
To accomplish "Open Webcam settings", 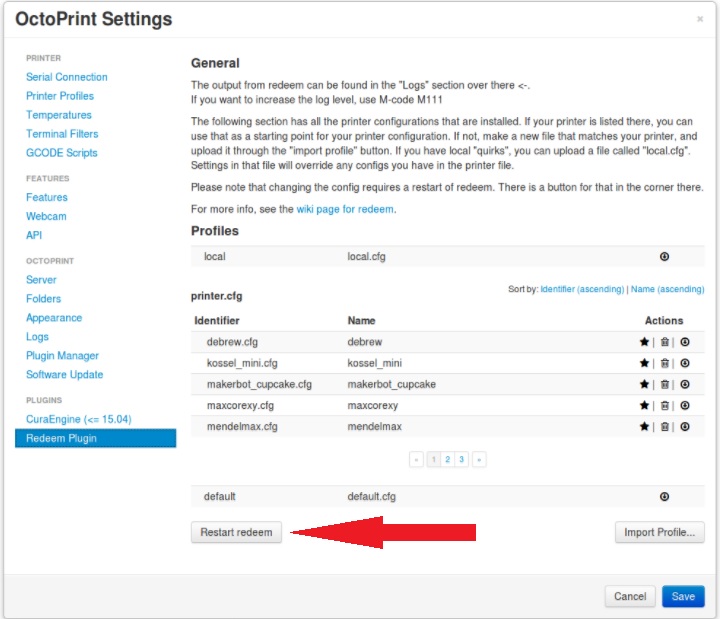I will [46, 216].
